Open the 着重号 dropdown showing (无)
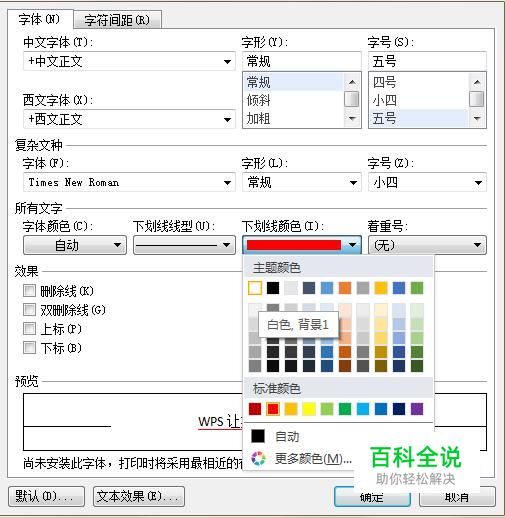The width and height of the screenshot is (505, 518). (427, 245)
